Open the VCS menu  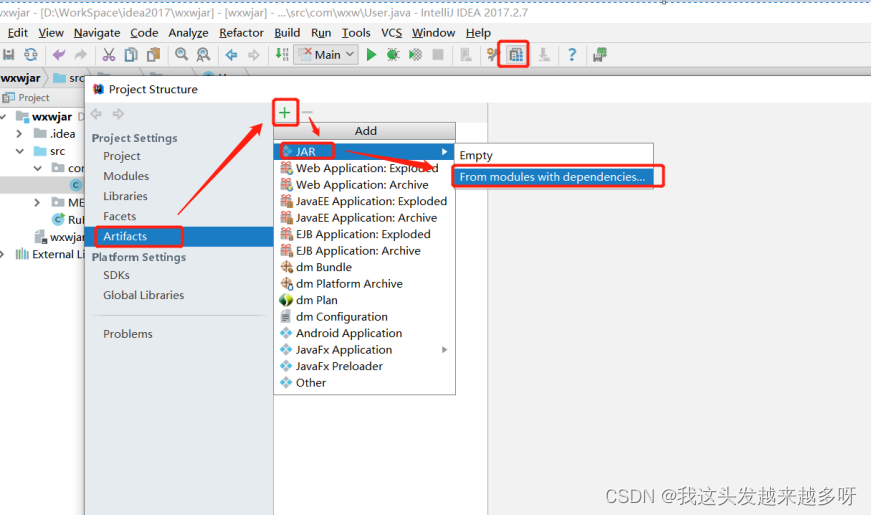pos(392,33)
